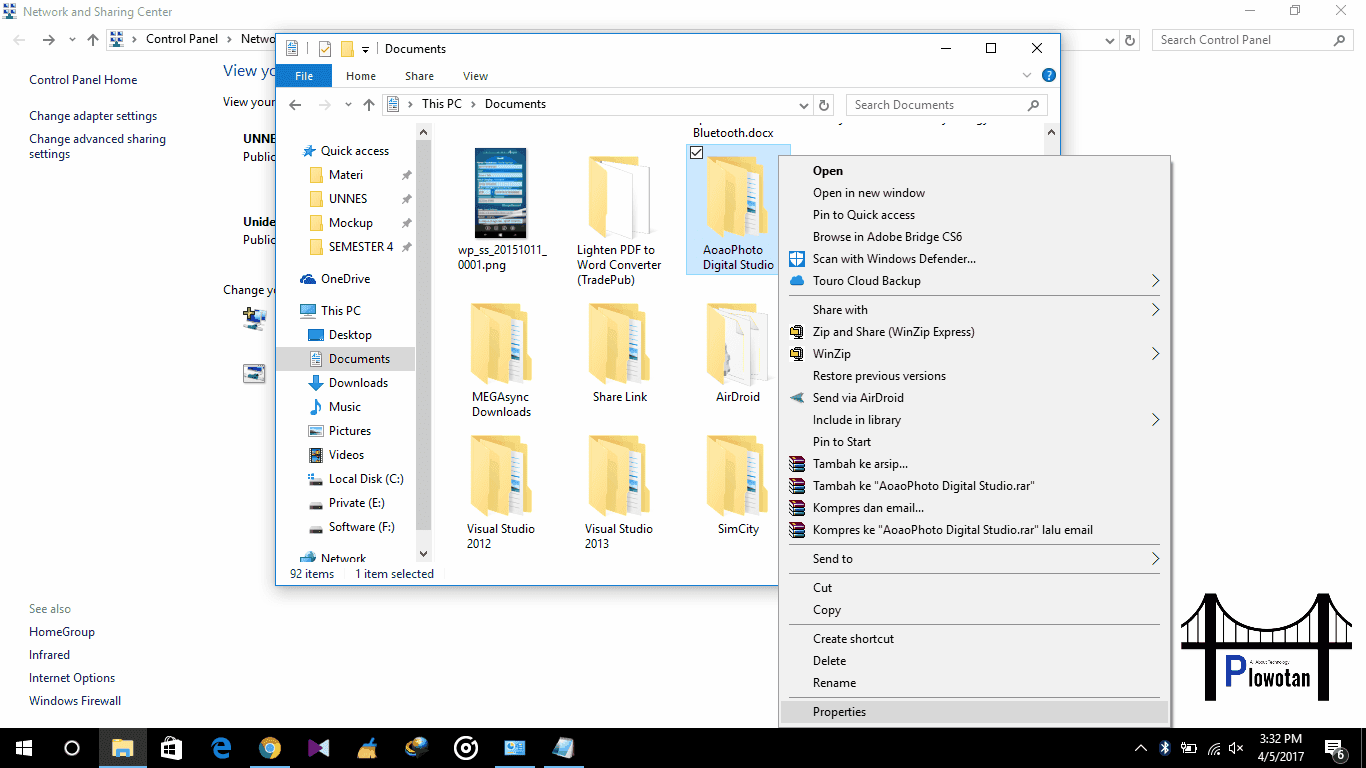Screen dimensions: 1366x768
Task: Refresh the Documents folder view
Action: point(824,105)
